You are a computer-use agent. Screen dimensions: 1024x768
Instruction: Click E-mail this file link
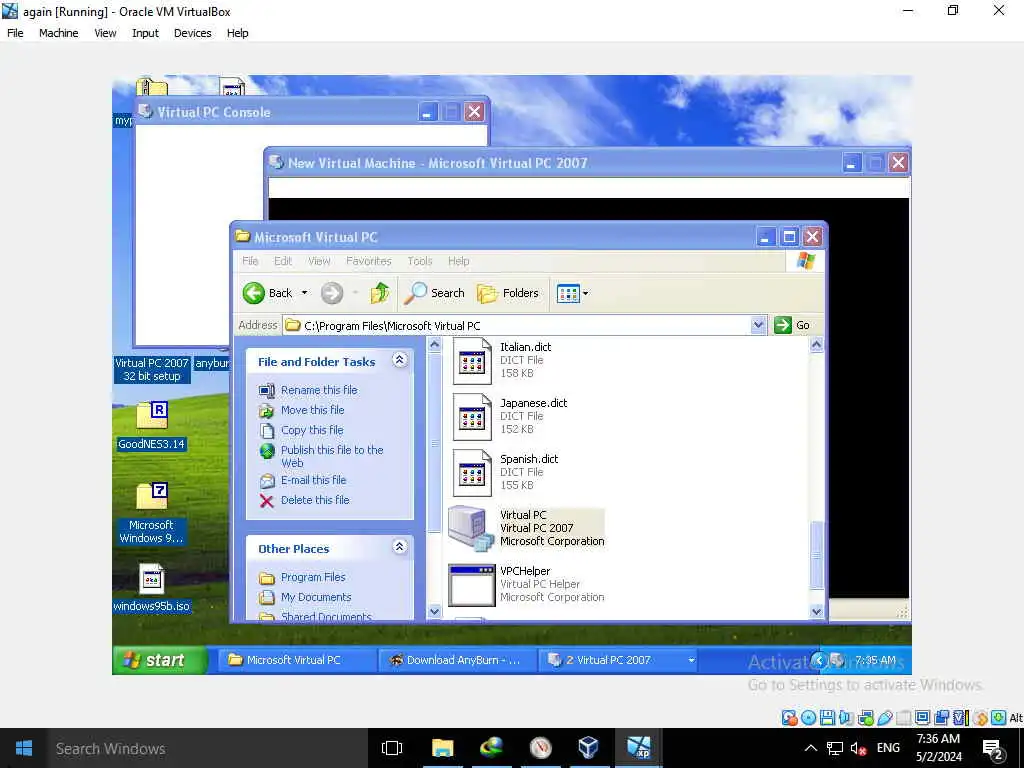click(x=313, y=480)
